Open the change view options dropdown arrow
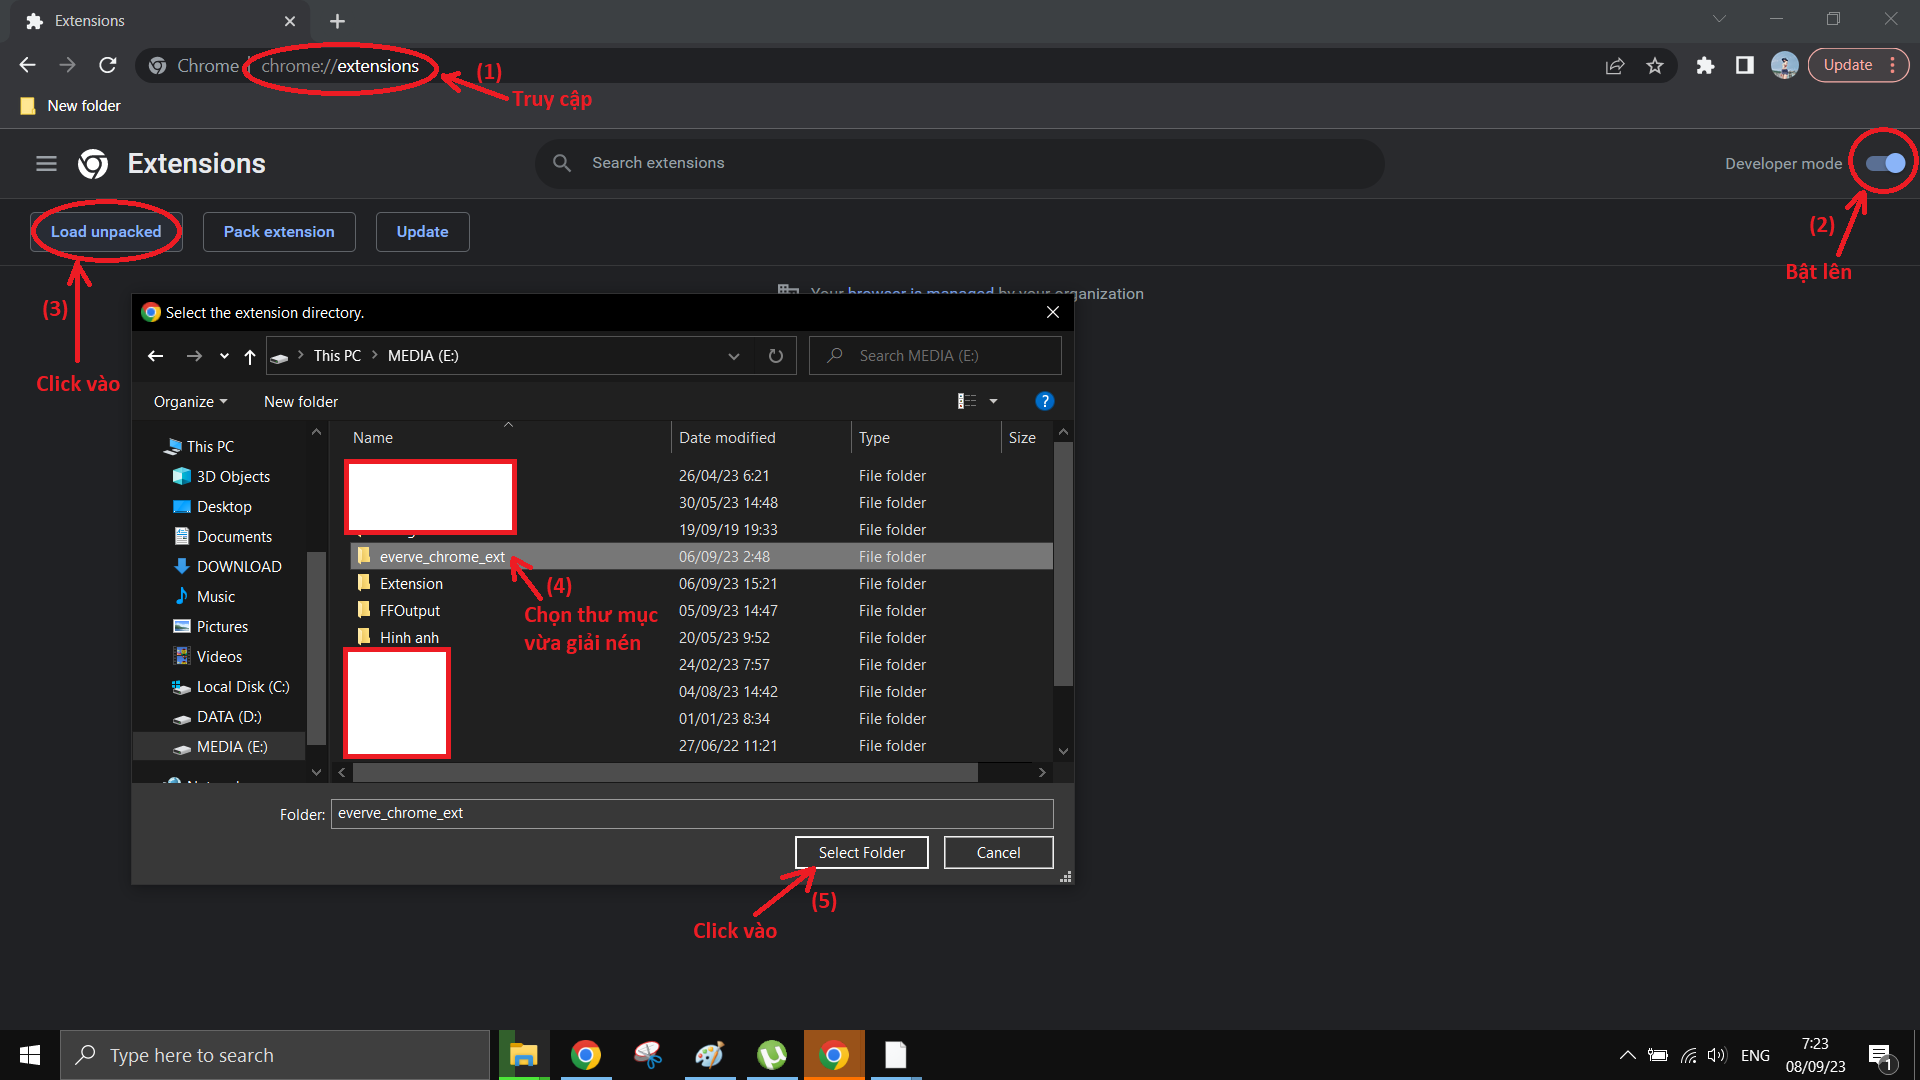This screenshot has width=1920, height=1080. tap(993, 401)
